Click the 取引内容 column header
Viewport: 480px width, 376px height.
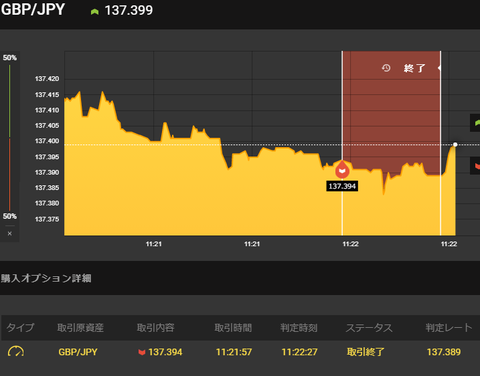coord(156,328)
